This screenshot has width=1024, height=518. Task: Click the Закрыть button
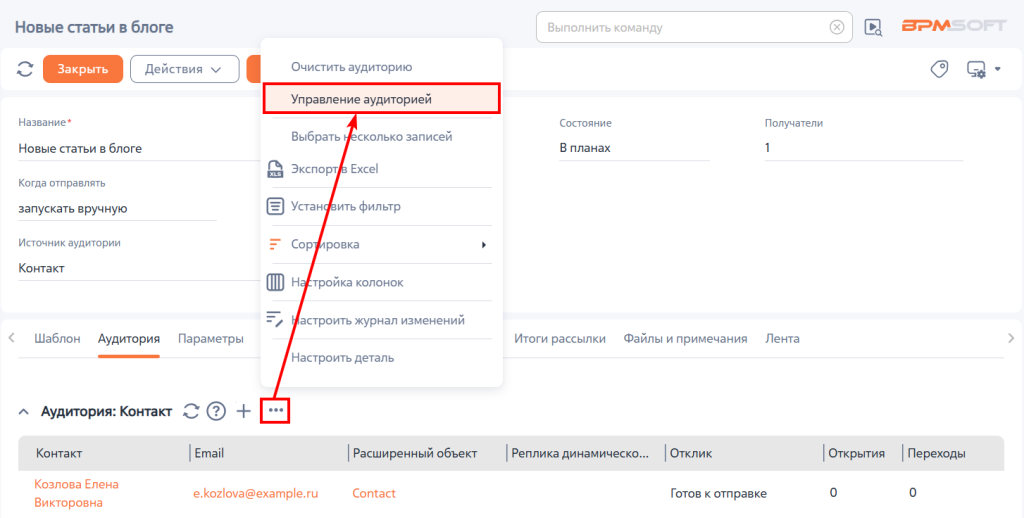83,69
